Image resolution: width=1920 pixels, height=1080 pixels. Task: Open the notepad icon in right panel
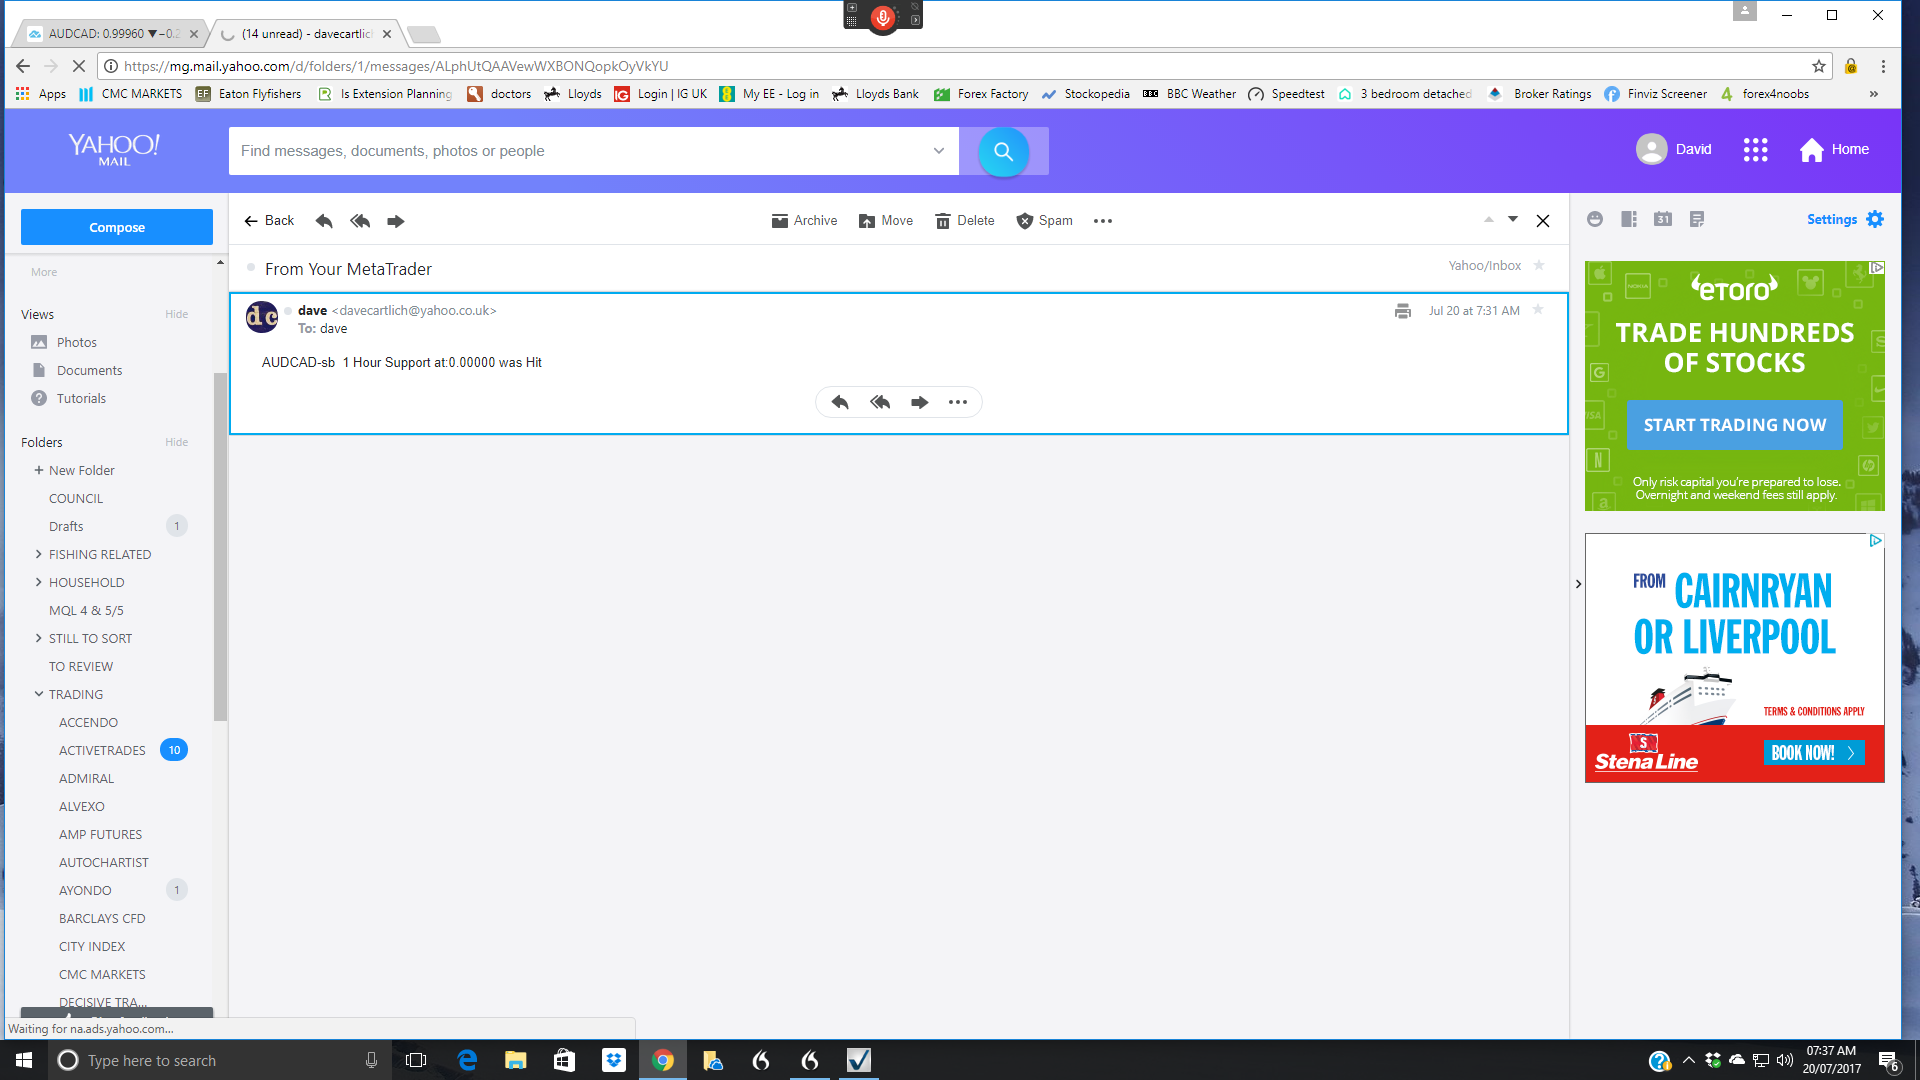coord(1697,219)
